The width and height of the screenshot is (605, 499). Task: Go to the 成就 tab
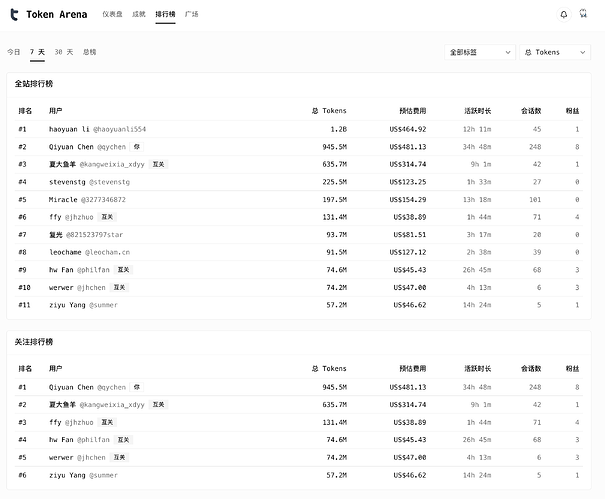[x=139, y=14]
